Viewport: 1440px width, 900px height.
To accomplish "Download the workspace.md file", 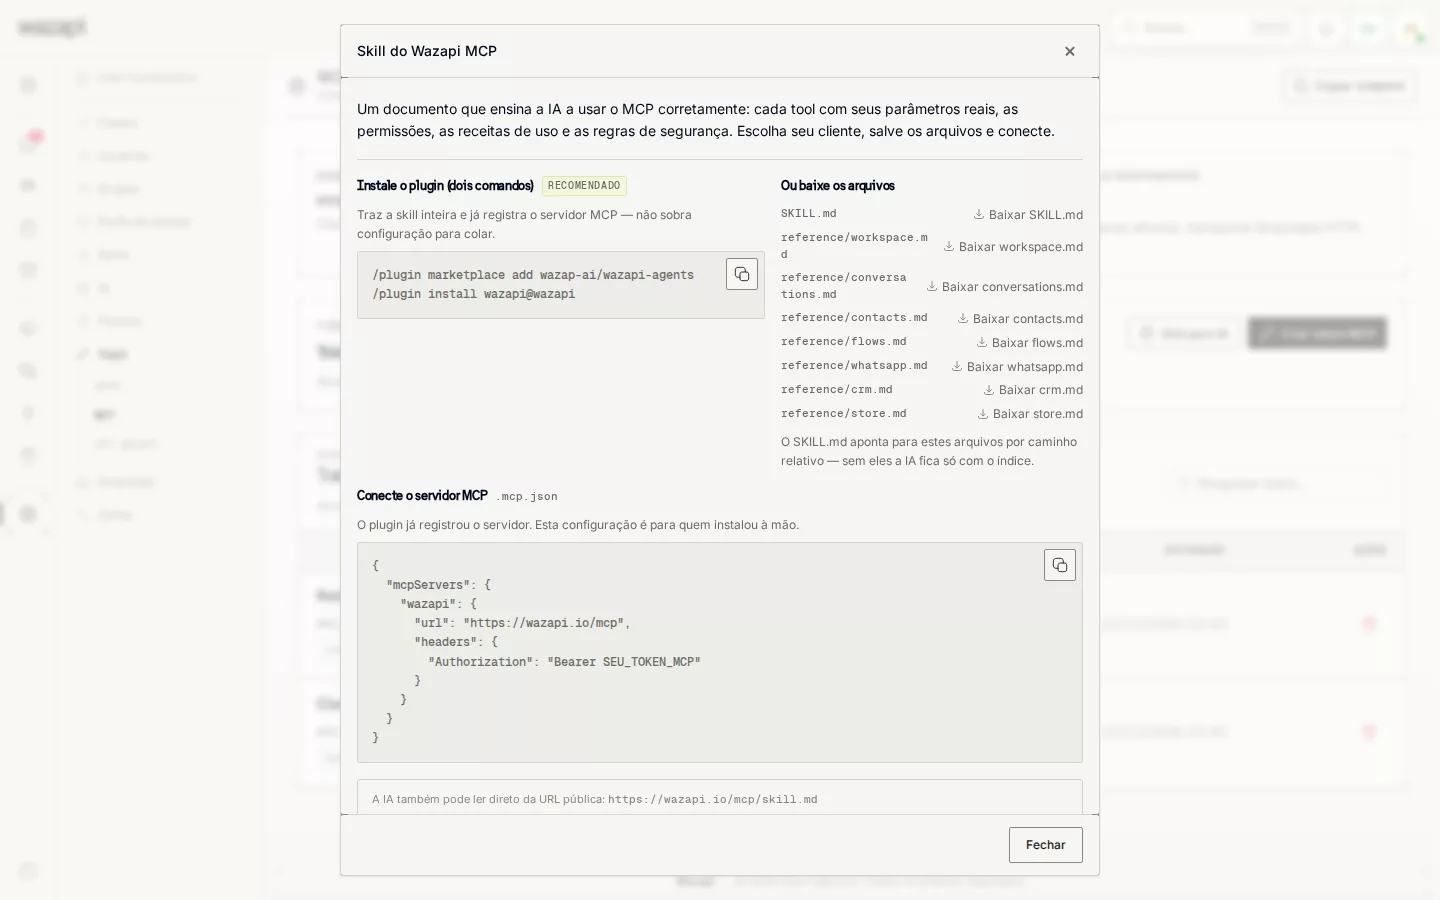I will click(1013, 247).
